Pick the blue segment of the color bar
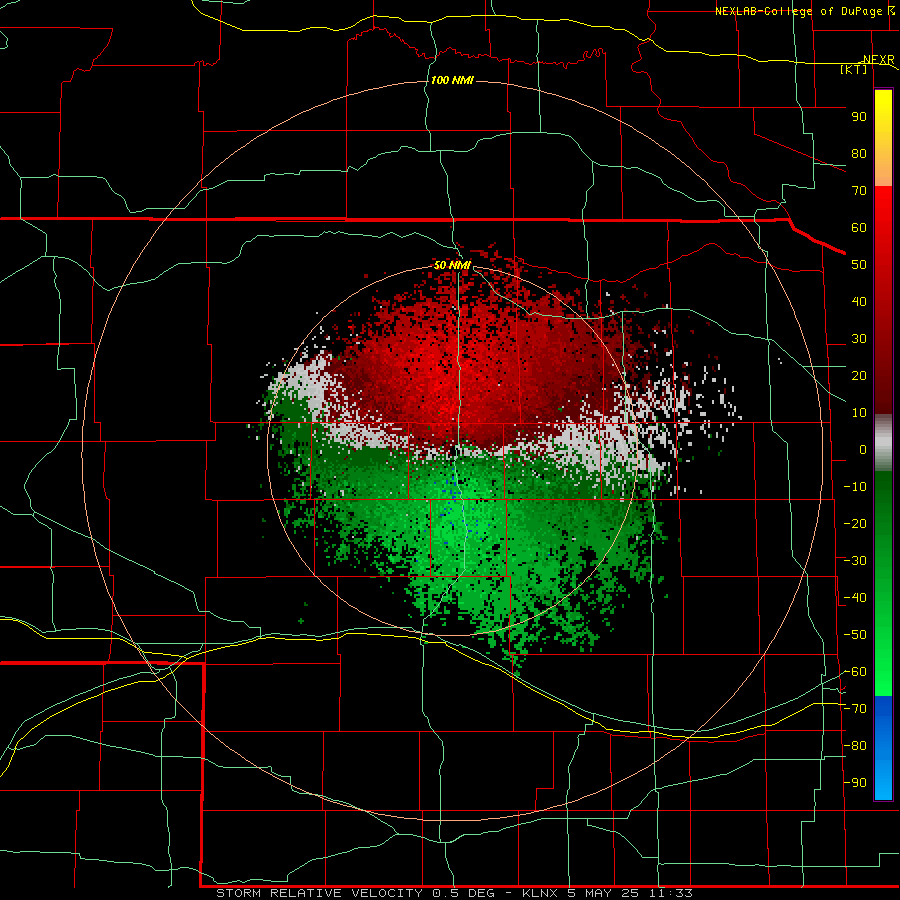 [883, 748]
